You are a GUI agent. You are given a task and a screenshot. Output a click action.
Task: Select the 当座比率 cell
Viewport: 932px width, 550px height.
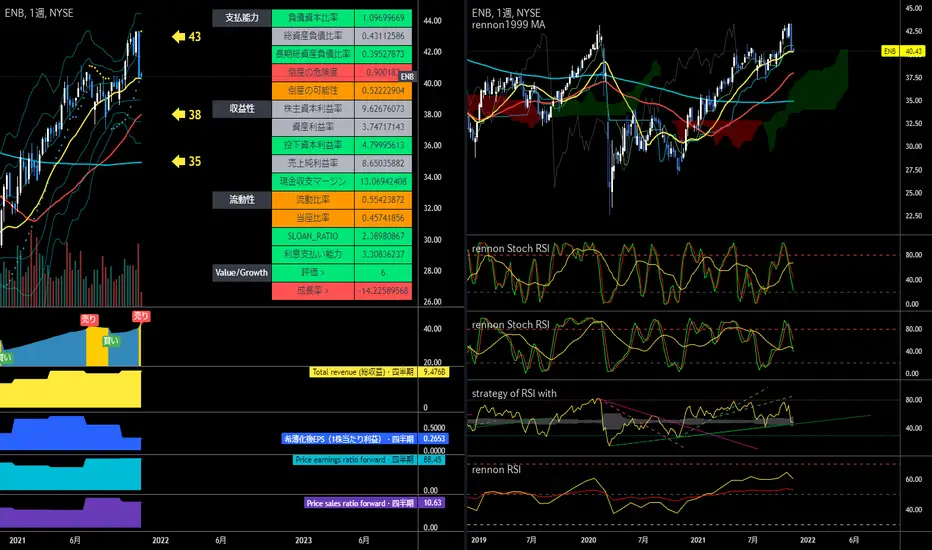[313, 218]
